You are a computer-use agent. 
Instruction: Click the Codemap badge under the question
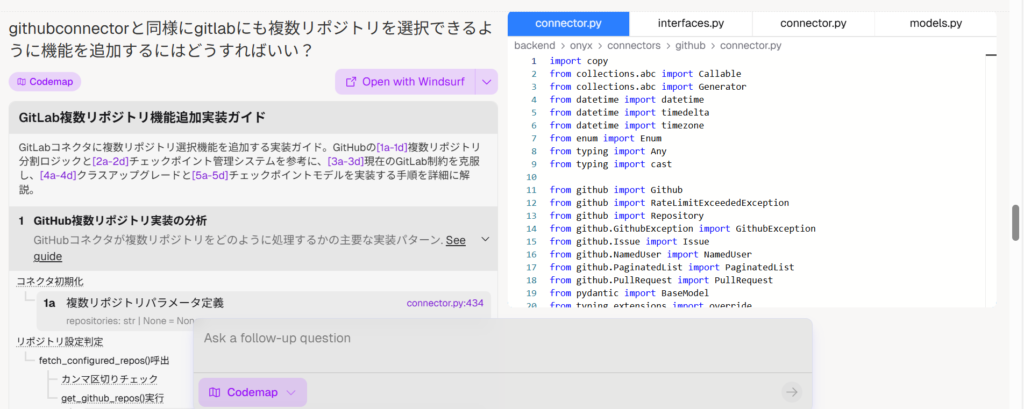[x=45, y=82]
